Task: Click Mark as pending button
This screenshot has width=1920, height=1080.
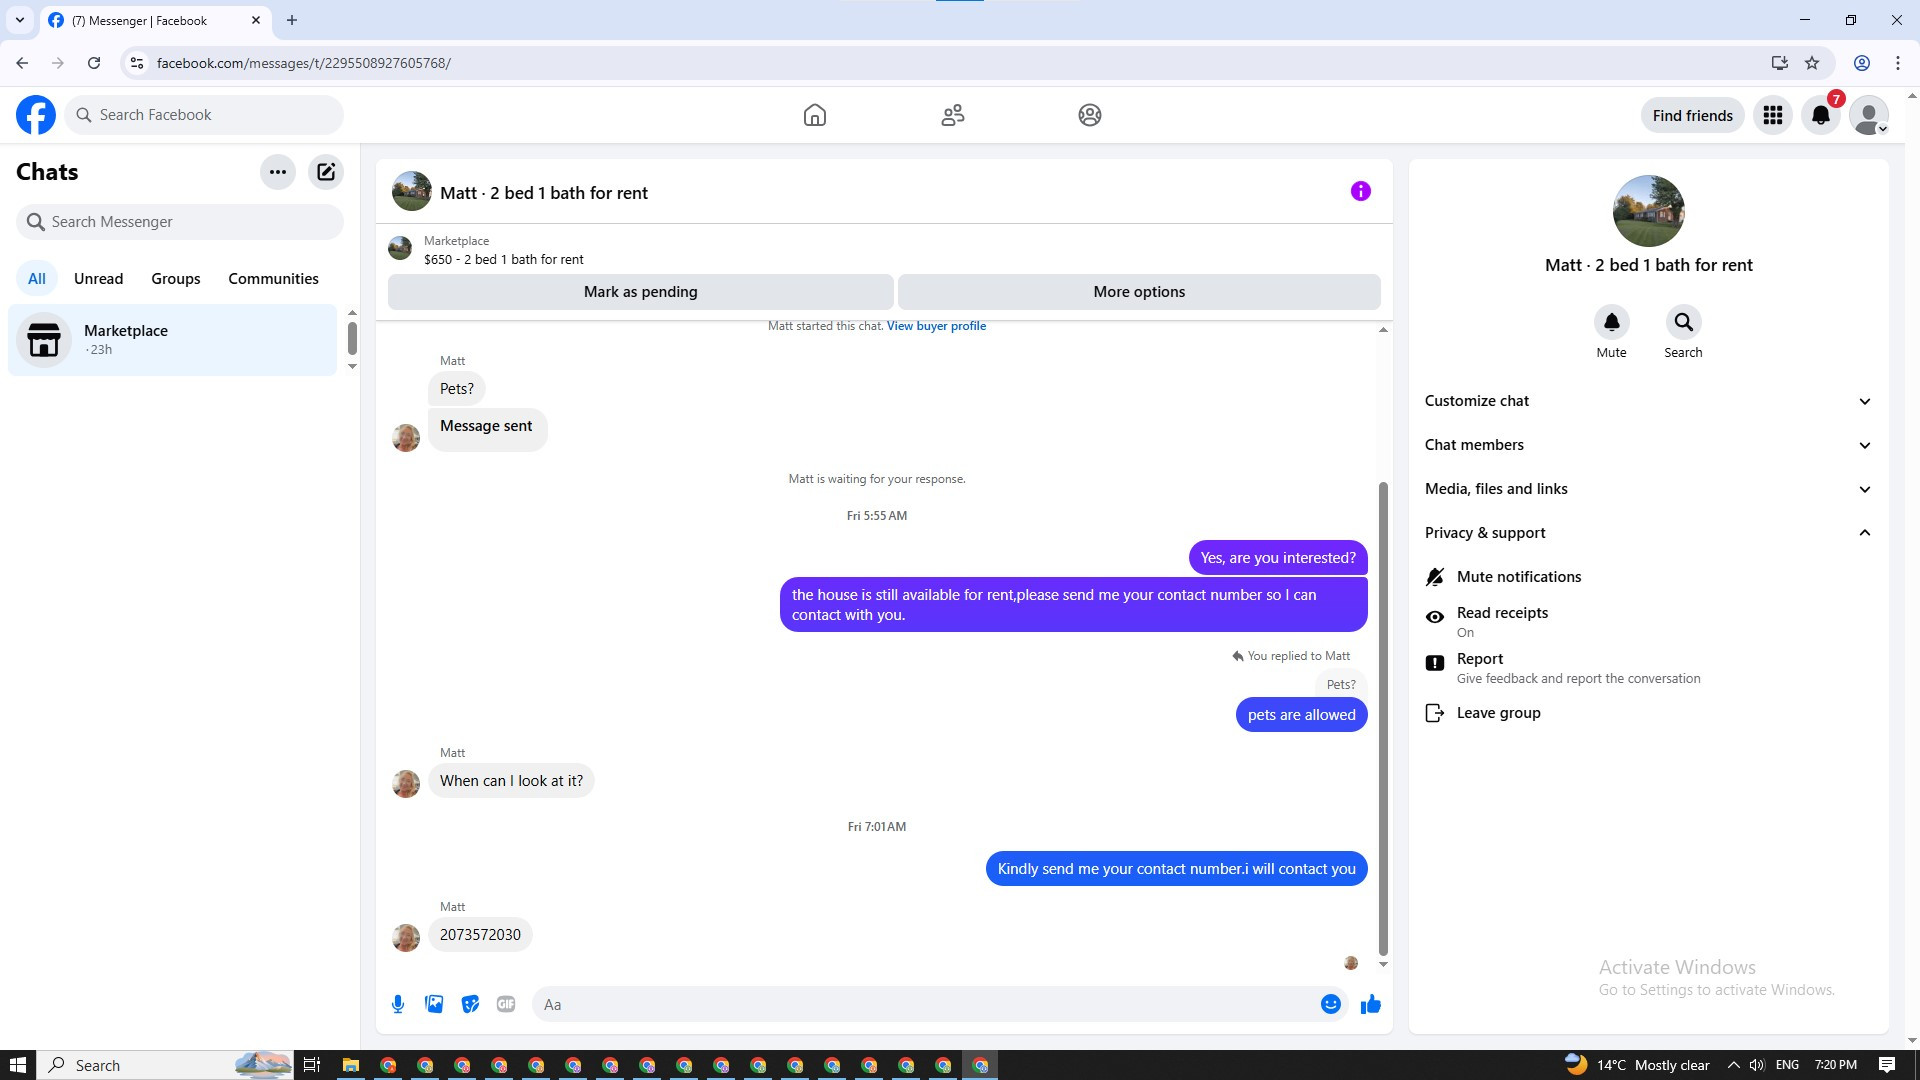Action: coord(640,292)
